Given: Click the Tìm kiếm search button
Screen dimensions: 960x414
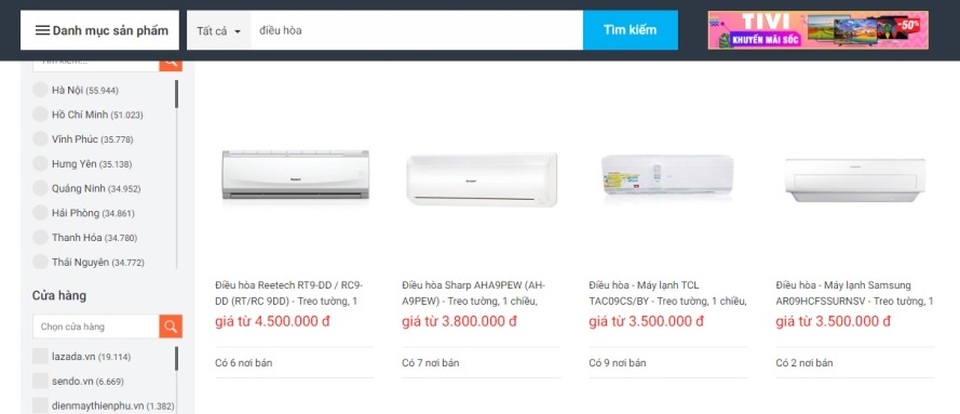Looking at the screenshot, I should (630, 30).
